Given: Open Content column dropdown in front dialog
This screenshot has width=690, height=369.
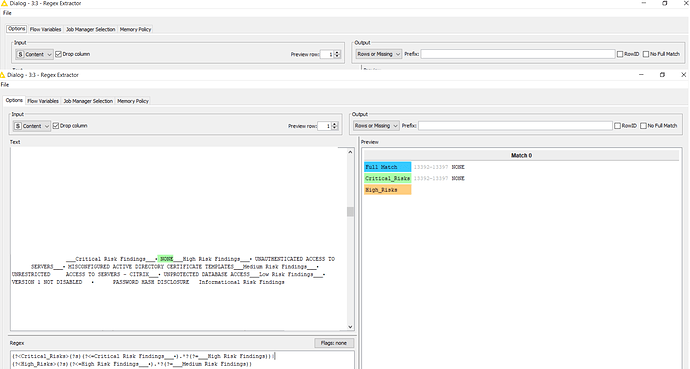Looking at the screenshot, I should pos(32,126).
